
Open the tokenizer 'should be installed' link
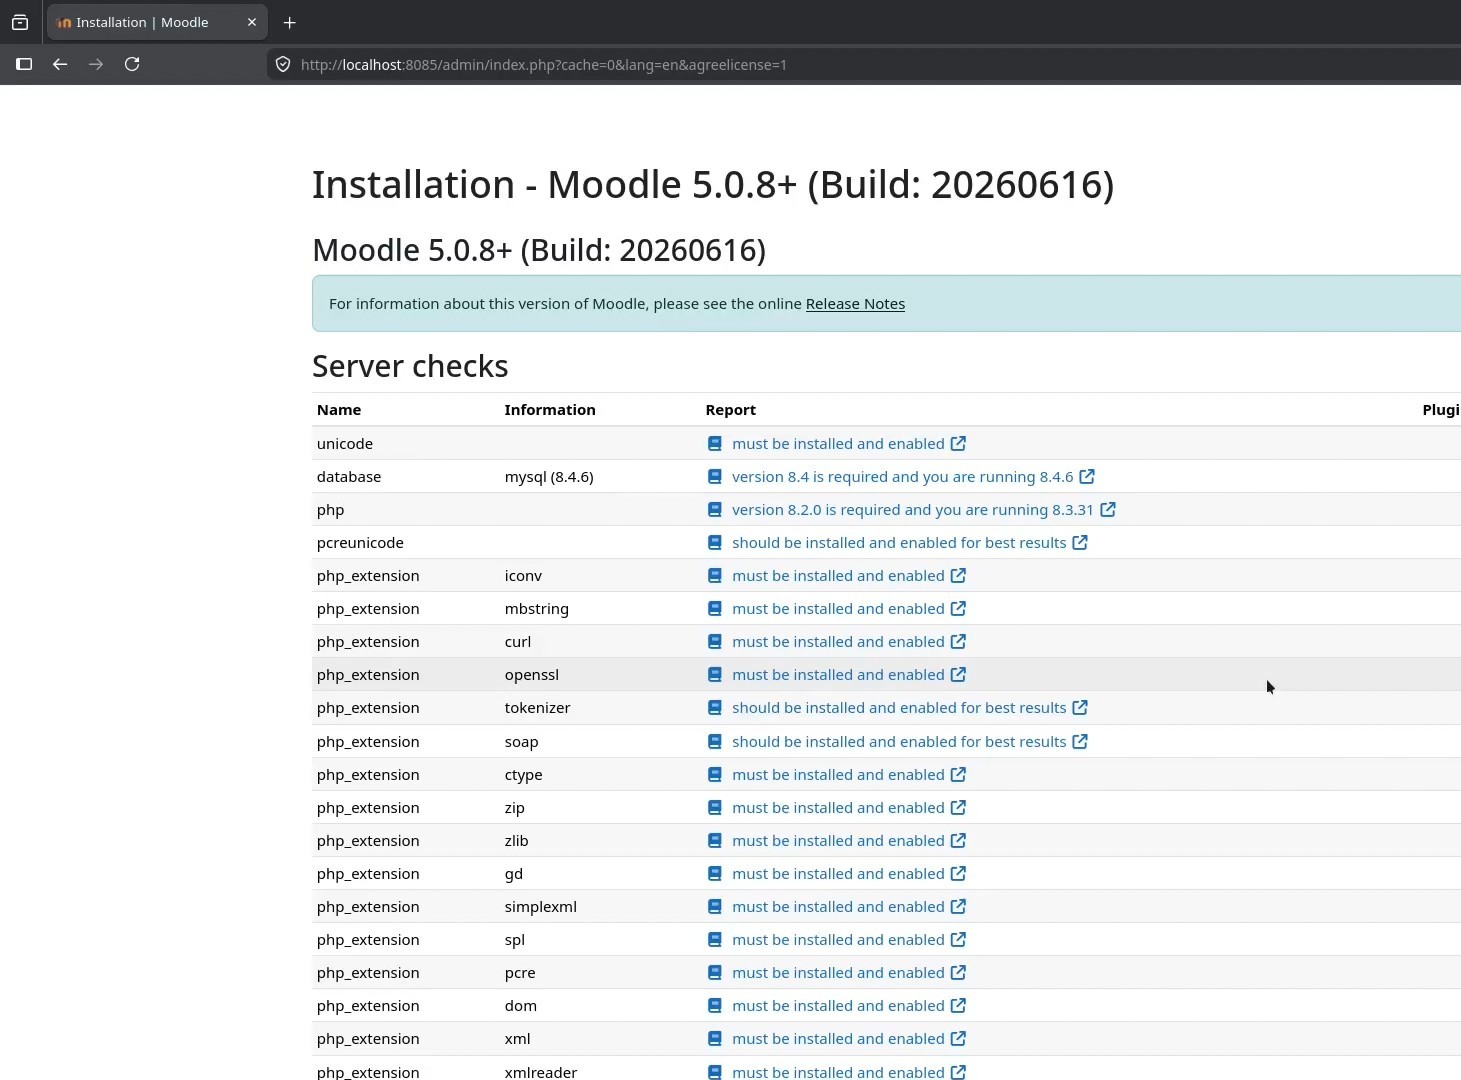pos(899,708)
